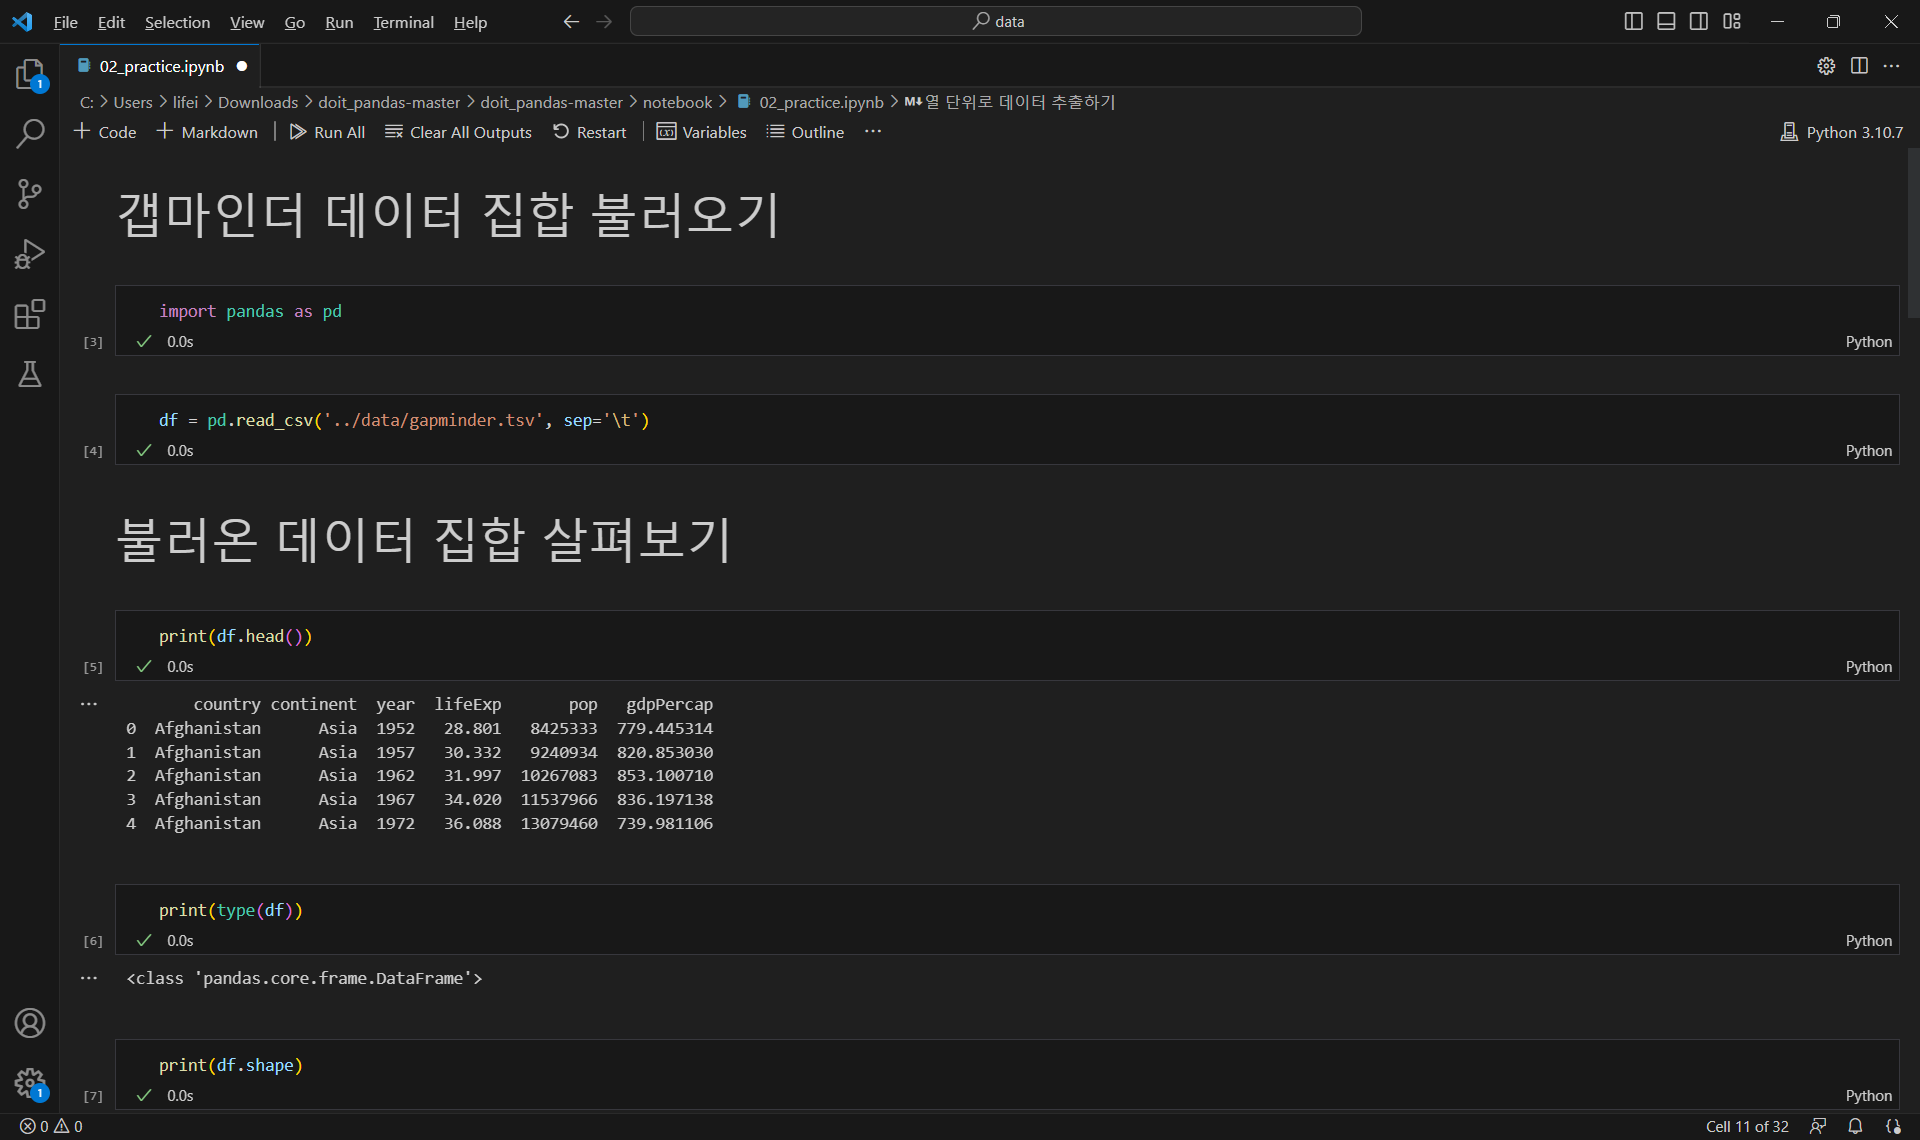Viewport: 1920px width, 1140px height.
Task: Toggle Secondary Side Bar layout button
Action: pos(1699,21)
